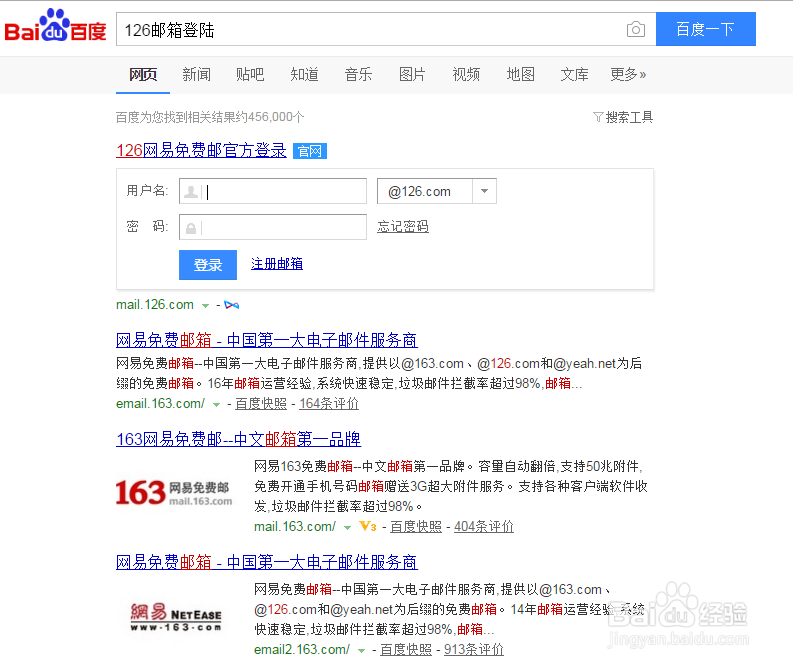793x667 pixels.
Task: Click result count text 百度为您找到相关结果约456,000个
Action: coord(210,117)
